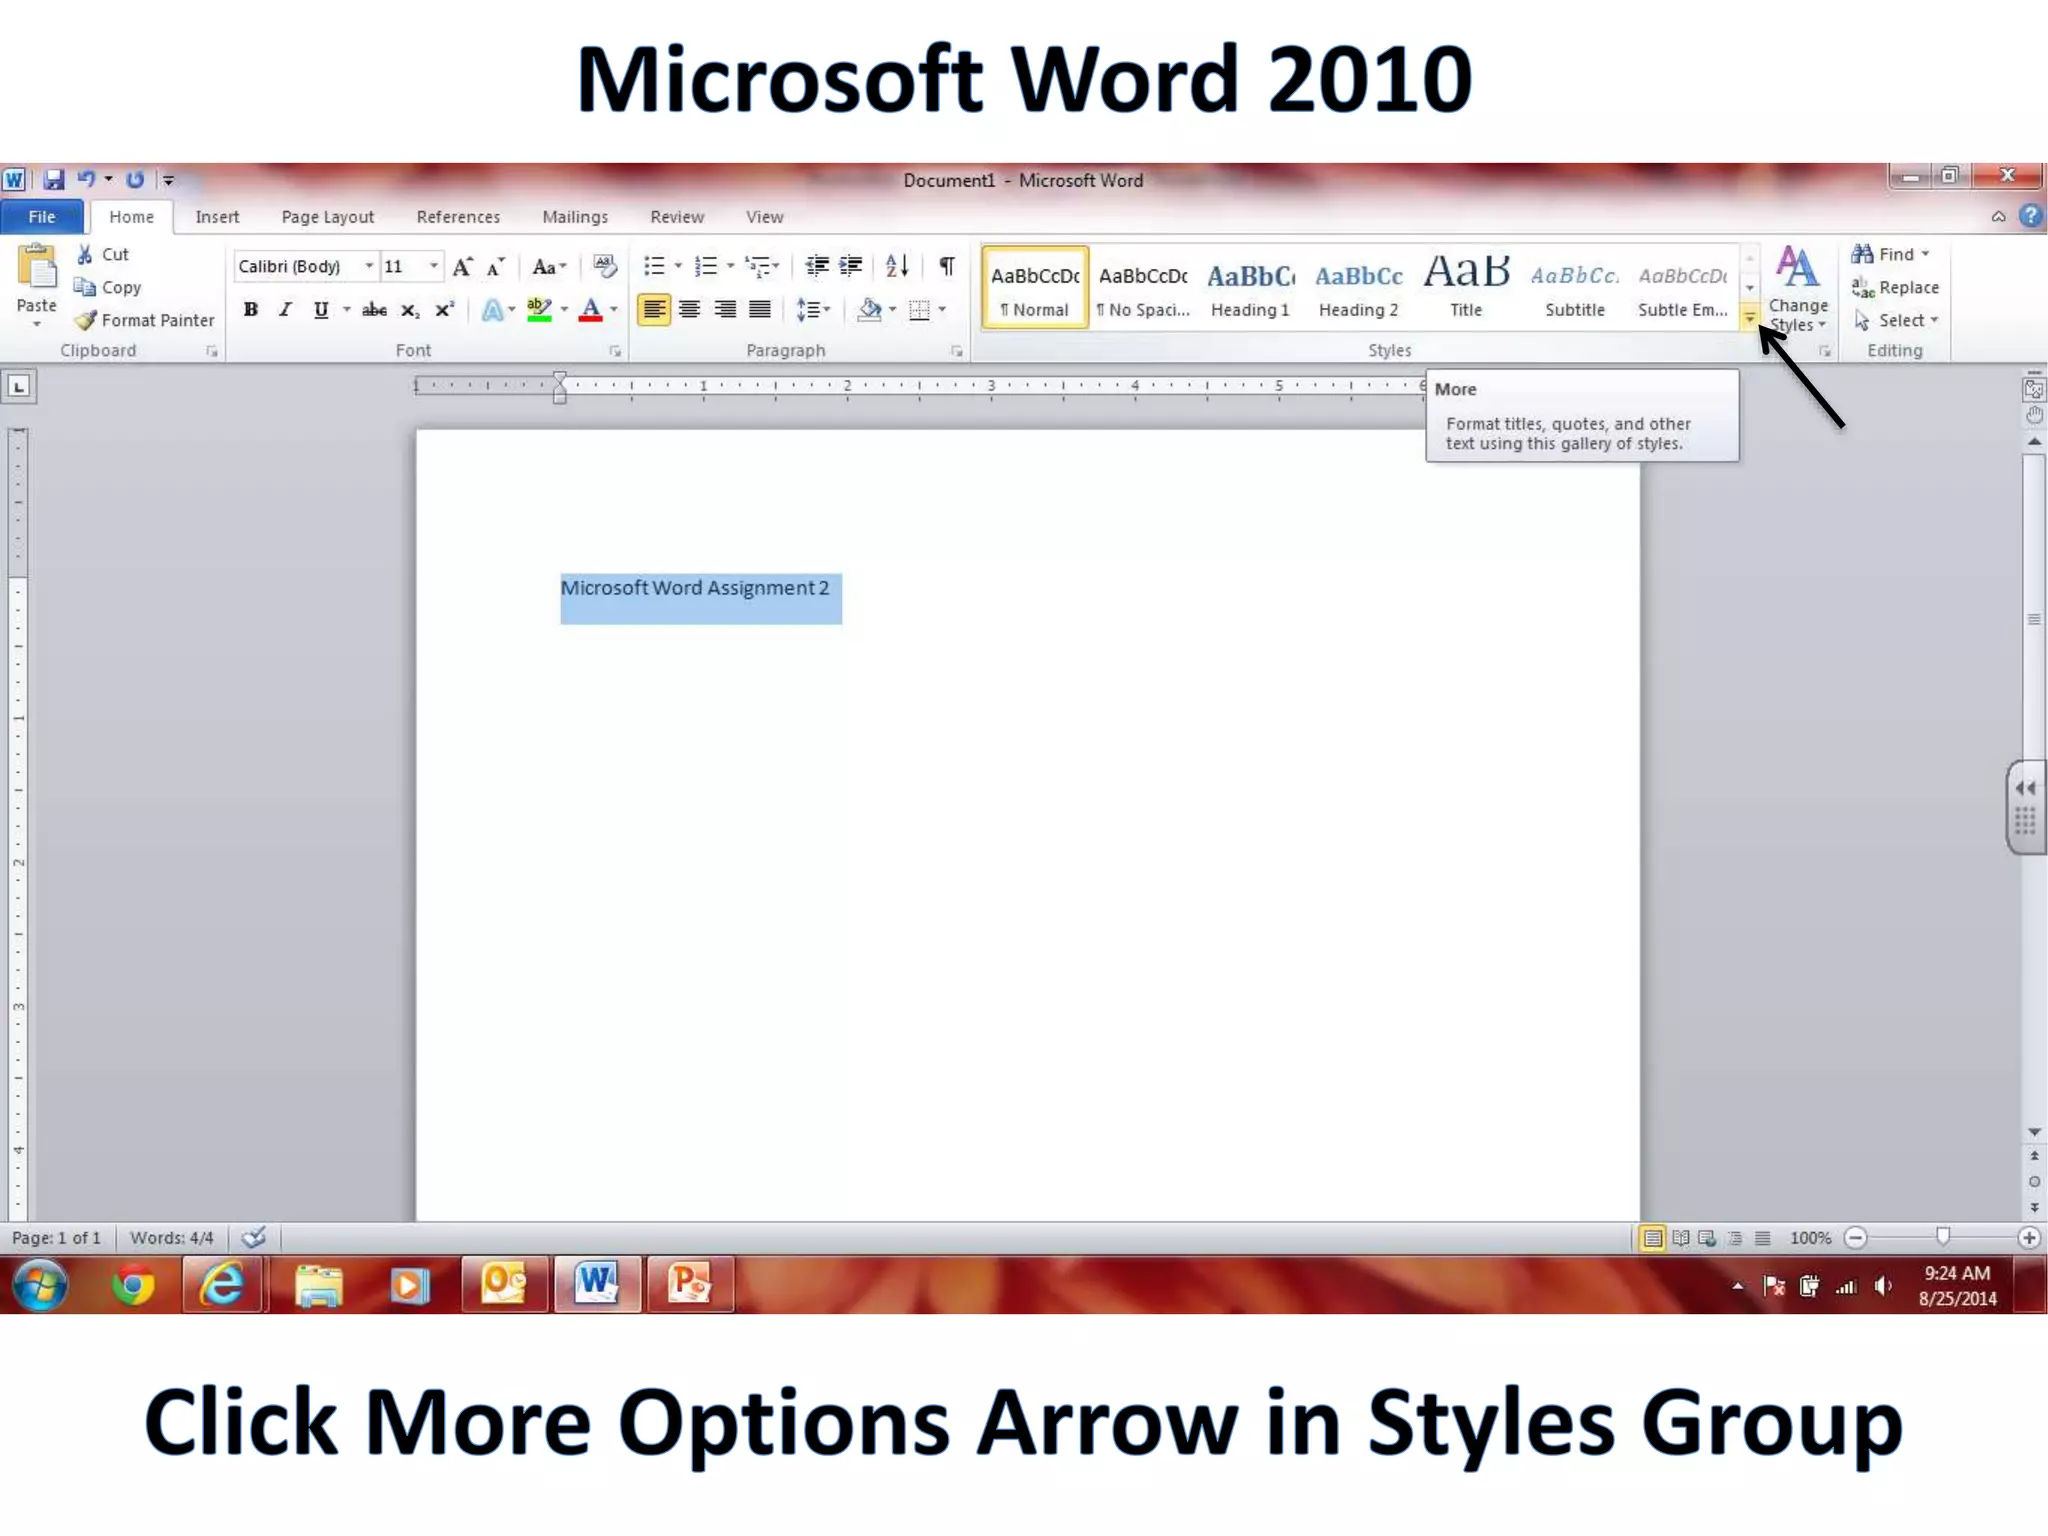Click the zoom slider handle

[1942, 1237]
